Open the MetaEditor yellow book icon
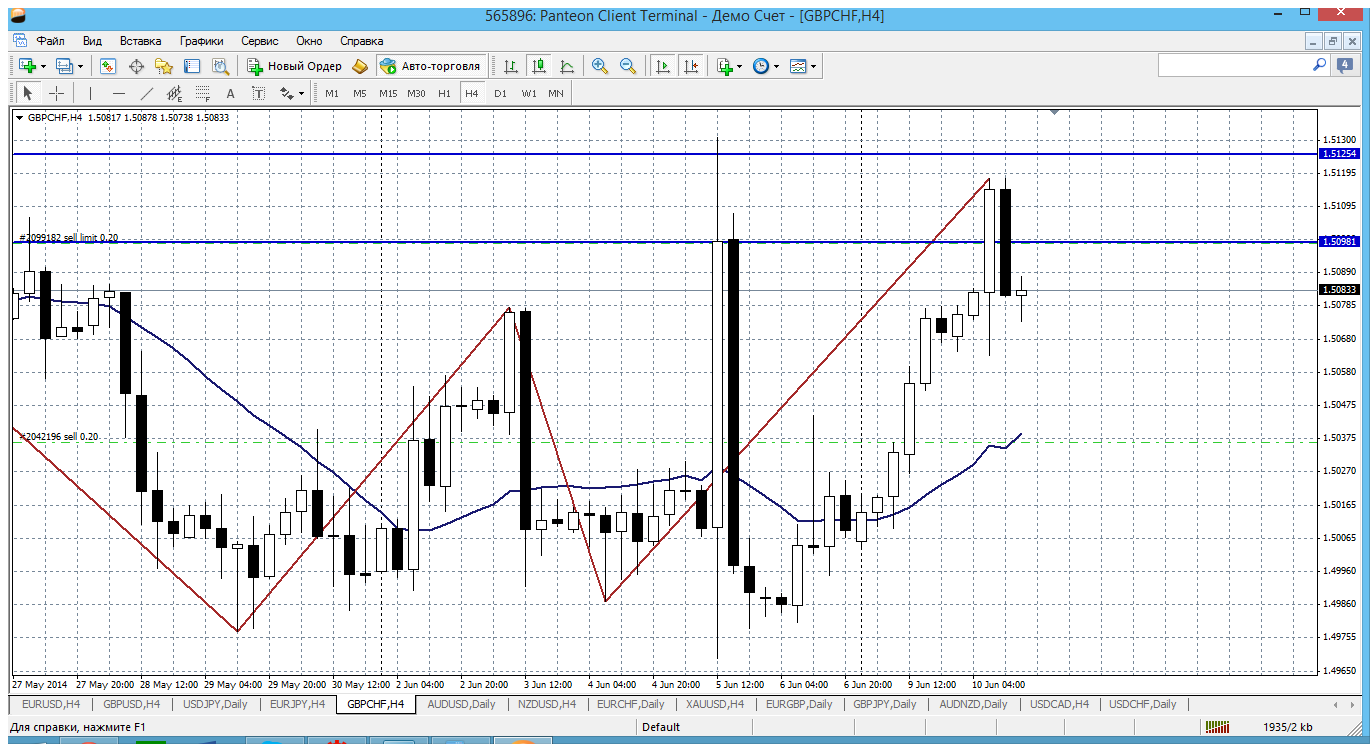Image resolution: width=1370 pixels, height=744 pixels. (360, 66)
